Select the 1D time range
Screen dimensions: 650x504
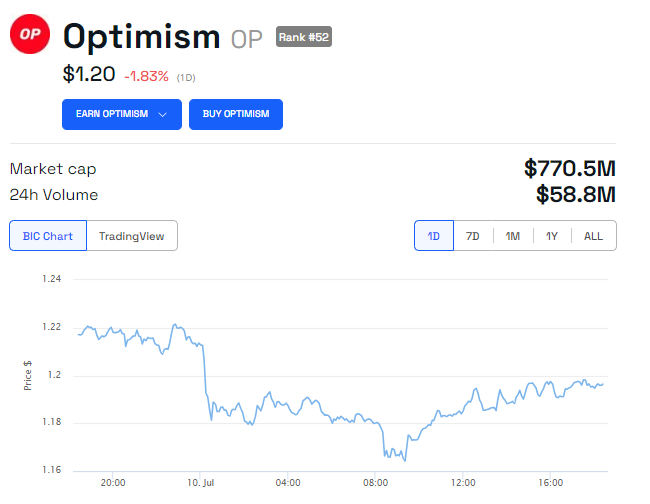[x=434, y=236]
